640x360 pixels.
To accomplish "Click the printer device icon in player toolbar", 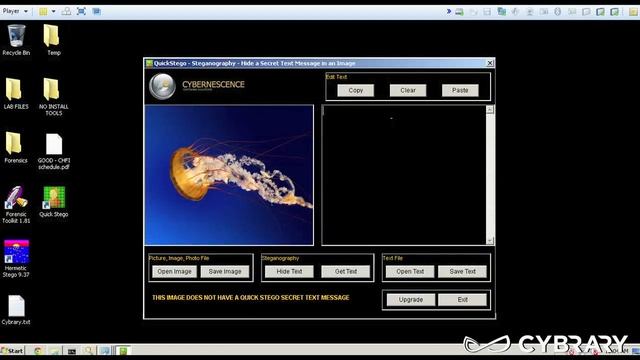I will click(460, 12).
